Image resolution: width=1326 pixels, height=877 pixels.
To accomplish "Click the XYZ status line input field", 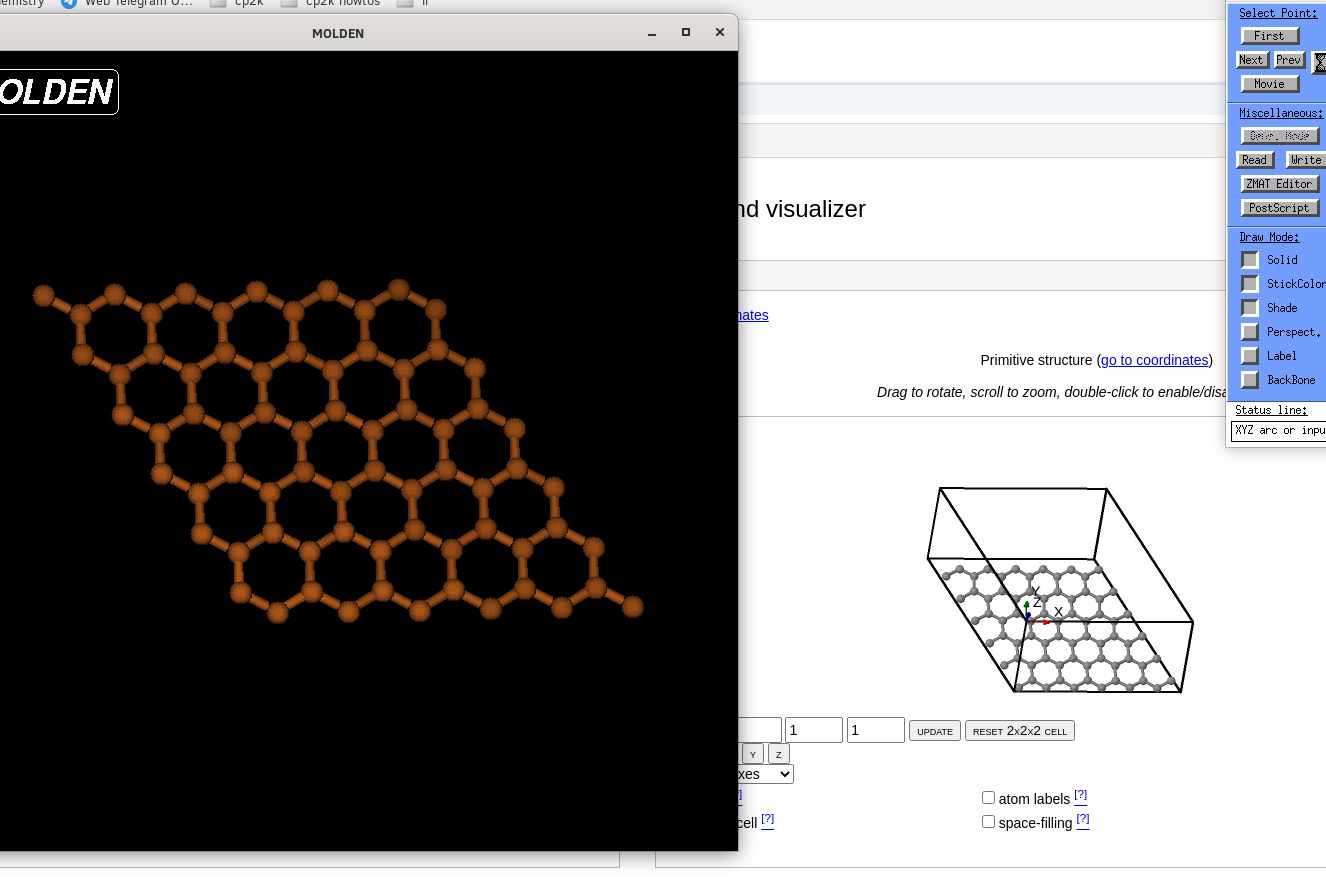I will pyautogui.click(x=1278, y=430).
